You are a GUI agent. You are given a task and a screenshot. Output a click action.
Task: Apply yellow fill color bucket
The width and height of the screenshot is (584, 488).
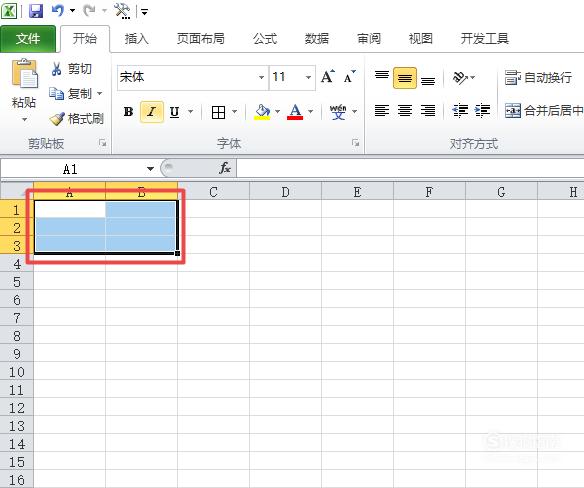click(262, 111)
